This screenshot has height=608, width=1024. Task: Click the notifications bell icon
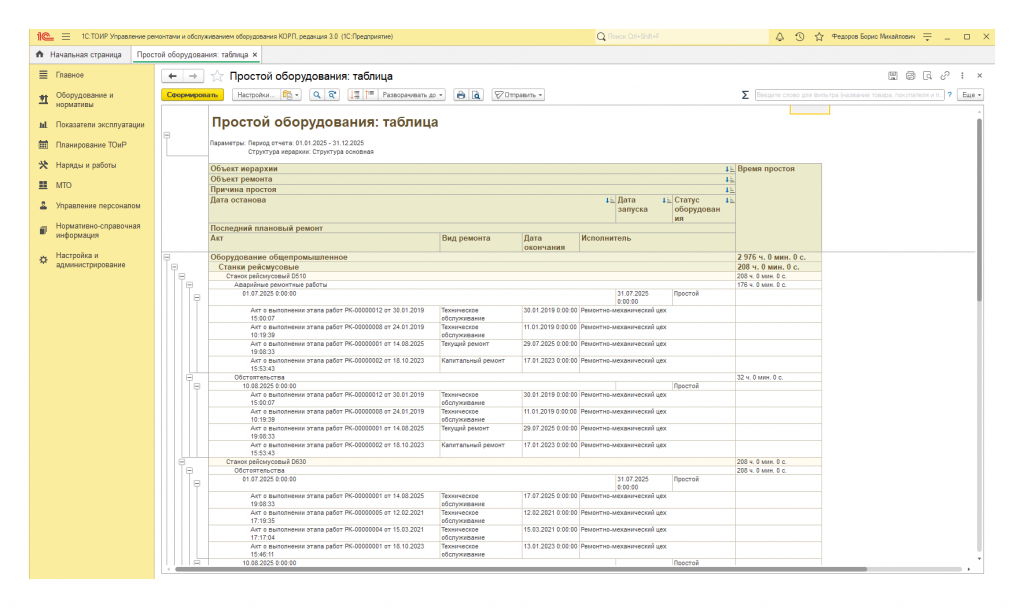[x=780, y=37]
